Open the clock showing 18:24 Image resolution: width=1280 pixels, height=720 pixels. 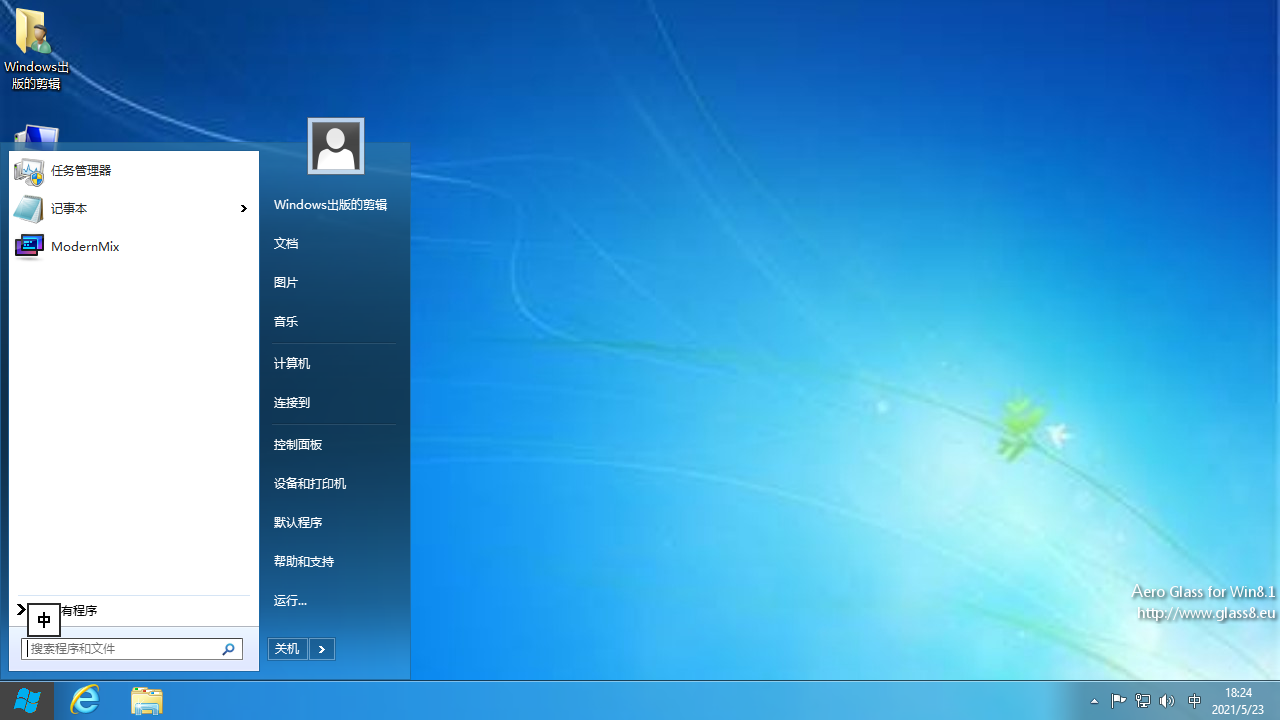pyautogui.click(x=1238, y=701)
